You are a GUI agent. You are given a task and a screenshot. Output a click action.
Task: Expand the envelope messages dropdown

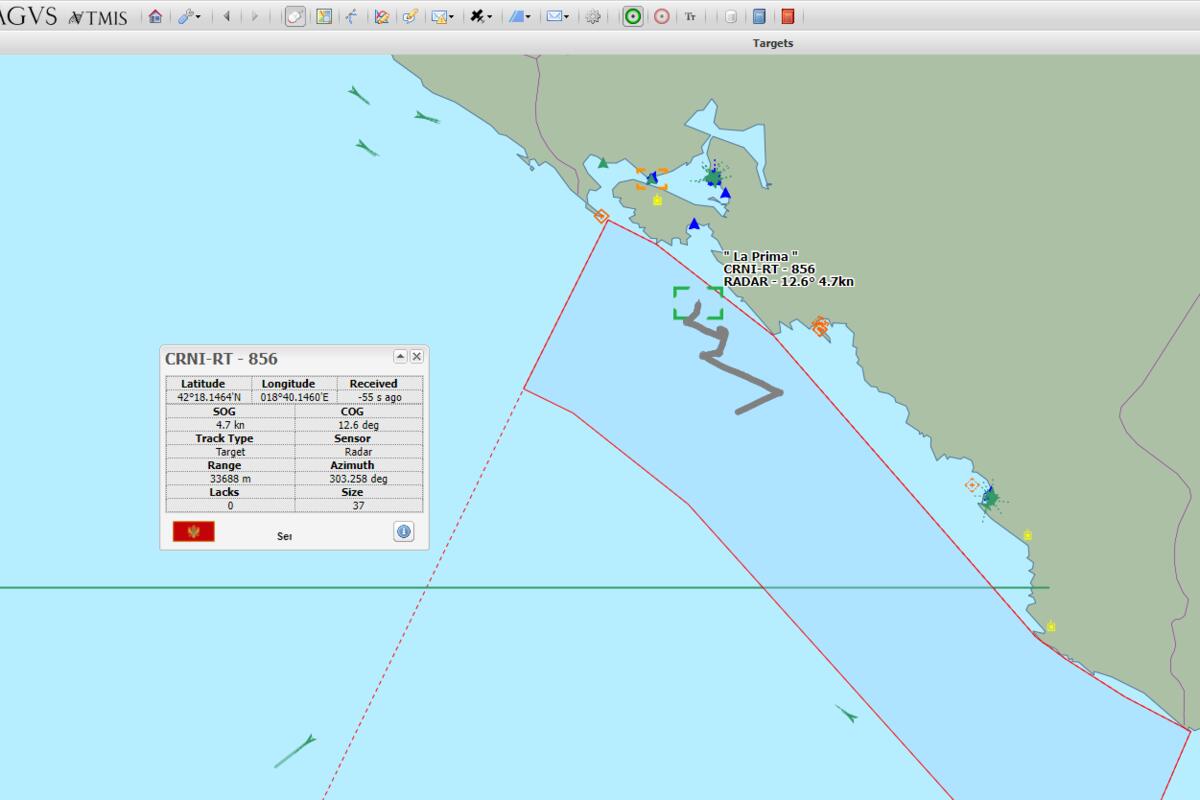coord(558,16)
